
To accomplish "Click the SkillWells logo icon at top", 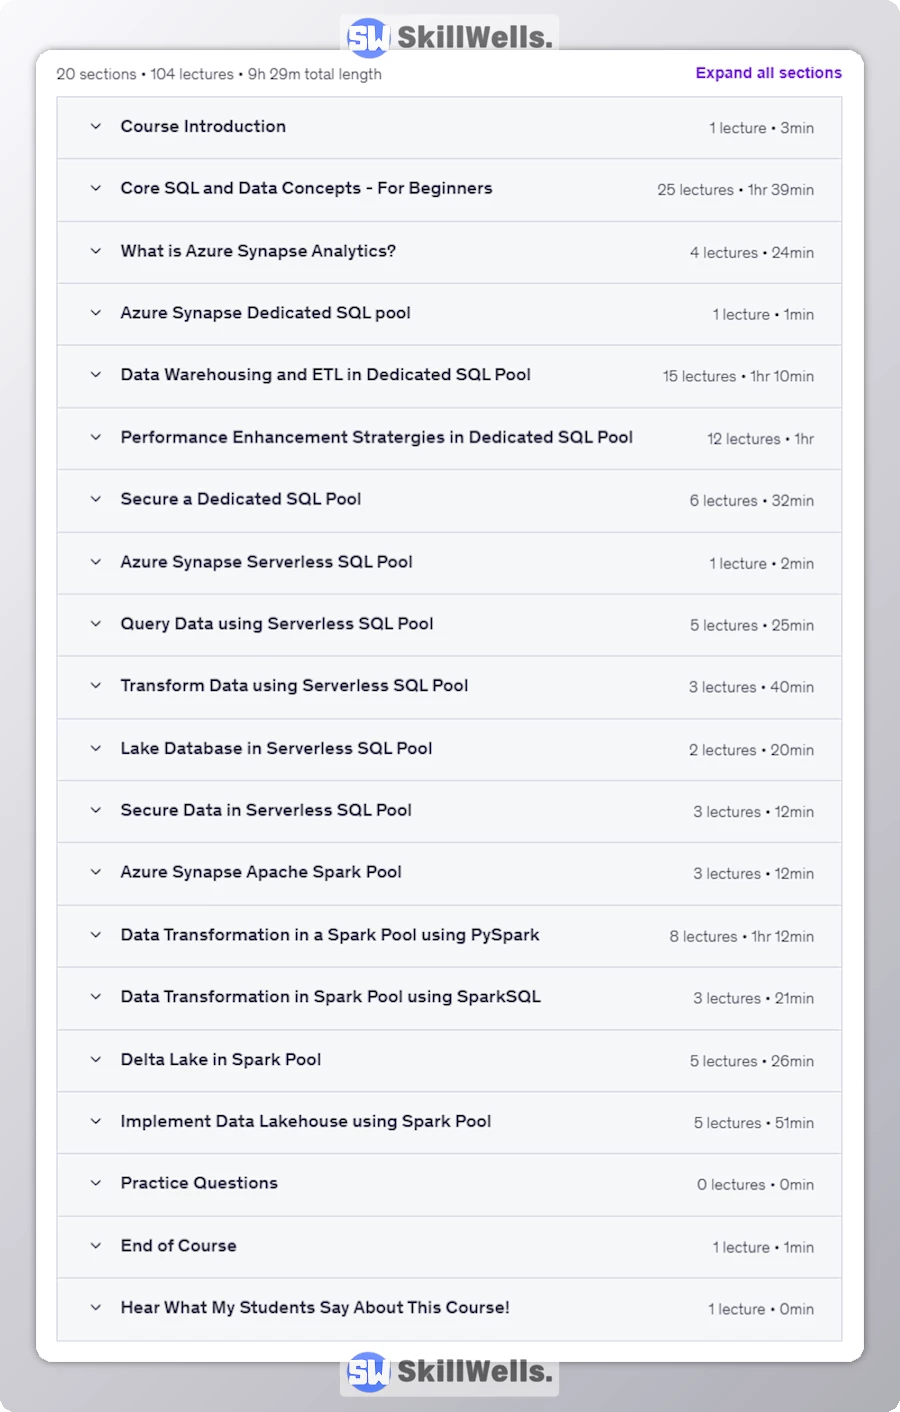I will pos(367,38).
